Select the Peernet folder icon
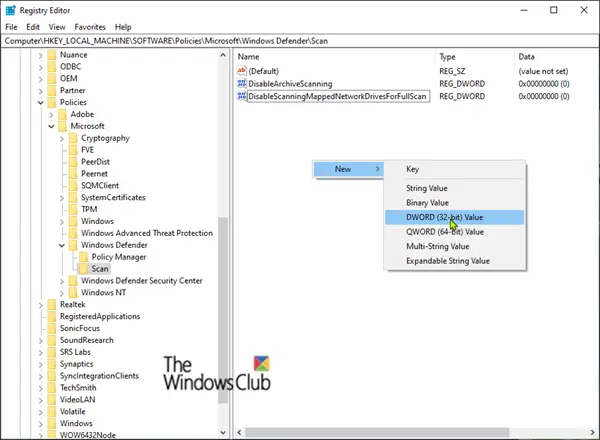Screen dimensions: 600x440 pos(73,173)
